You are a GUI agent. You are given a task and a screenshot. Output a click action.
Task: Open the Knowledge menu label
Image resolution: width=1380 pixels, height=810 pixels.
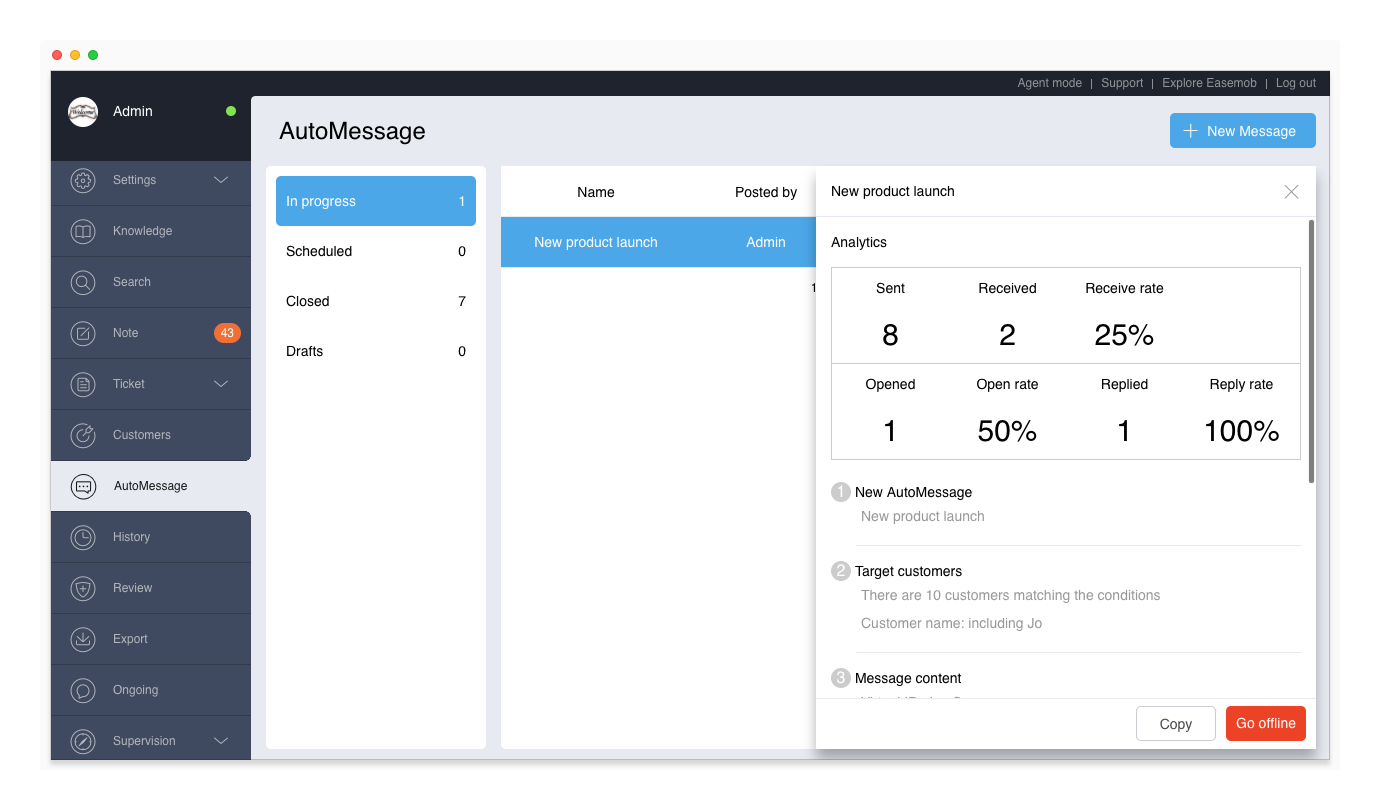tap(142, 231)
